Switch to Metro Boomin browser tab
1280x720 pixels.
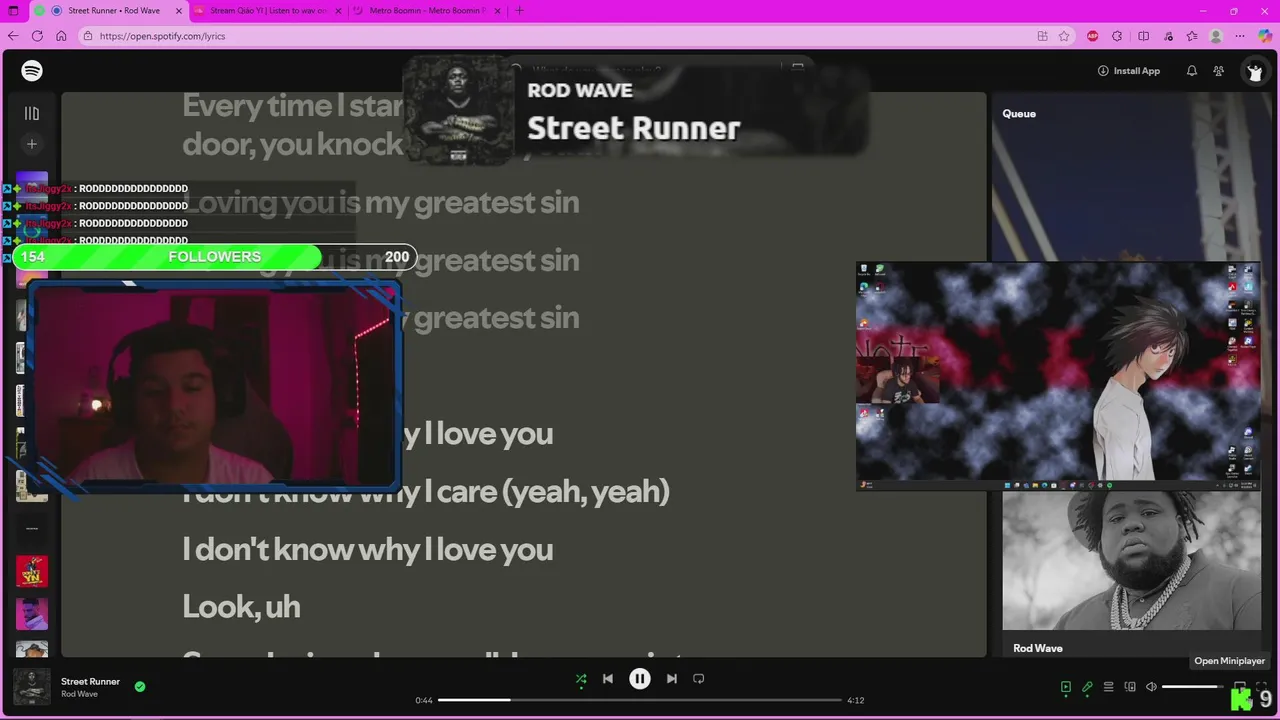click(x=428, y=11)
